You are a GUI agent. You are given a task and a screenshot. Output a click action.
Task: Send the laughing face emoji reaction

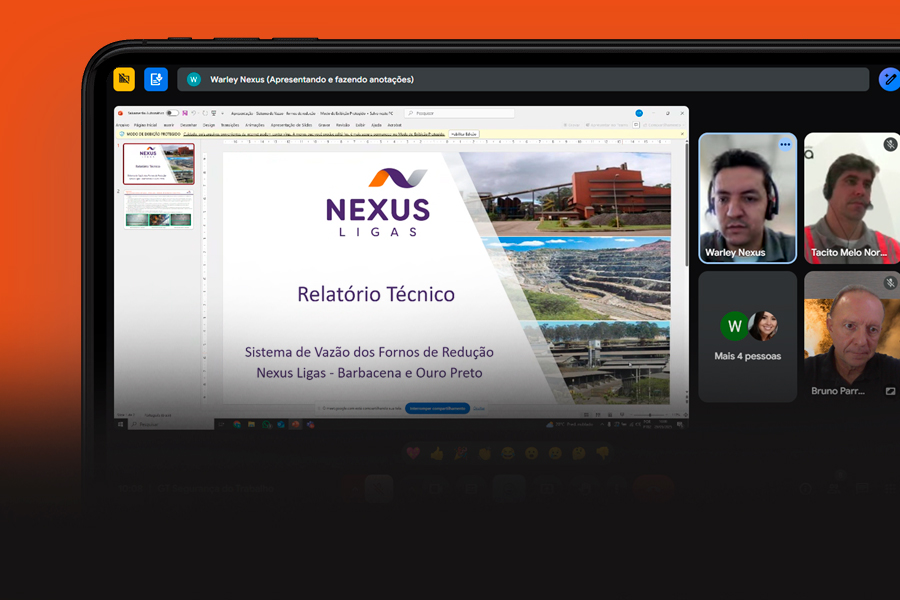(508, 454)
